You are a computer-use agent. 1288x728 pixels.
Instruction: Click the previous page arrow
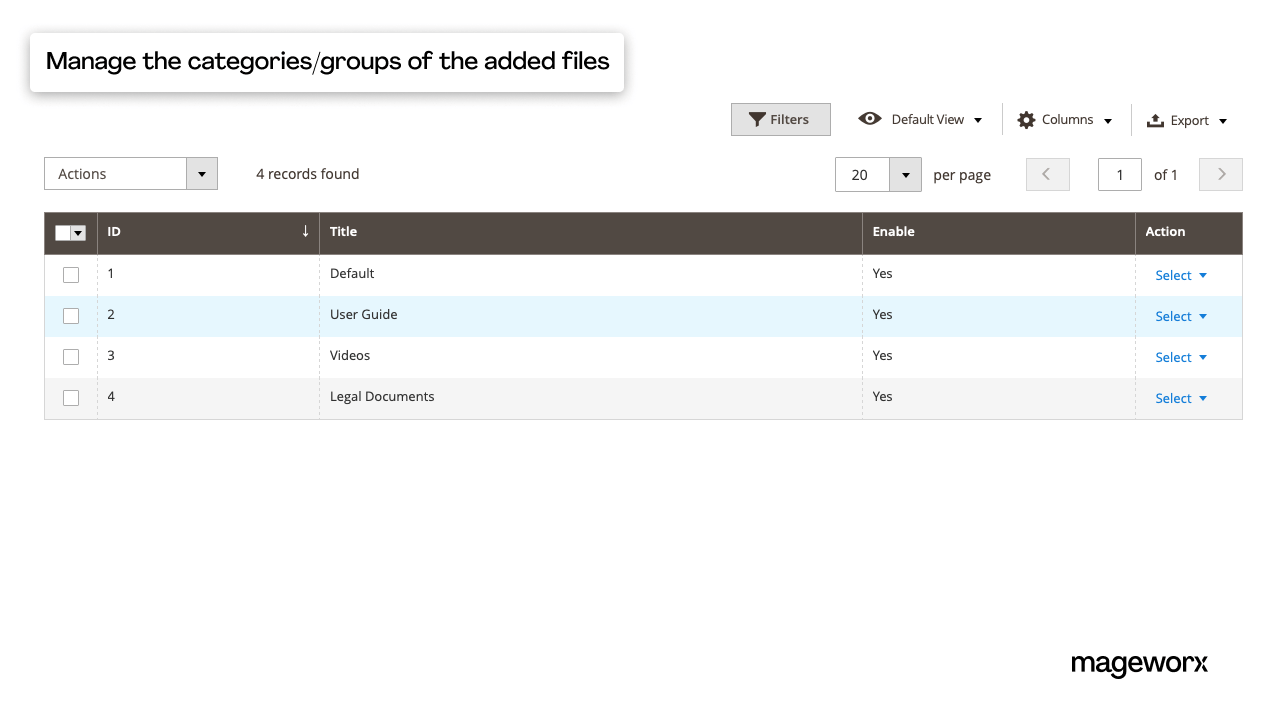[x=1047, y=174]
